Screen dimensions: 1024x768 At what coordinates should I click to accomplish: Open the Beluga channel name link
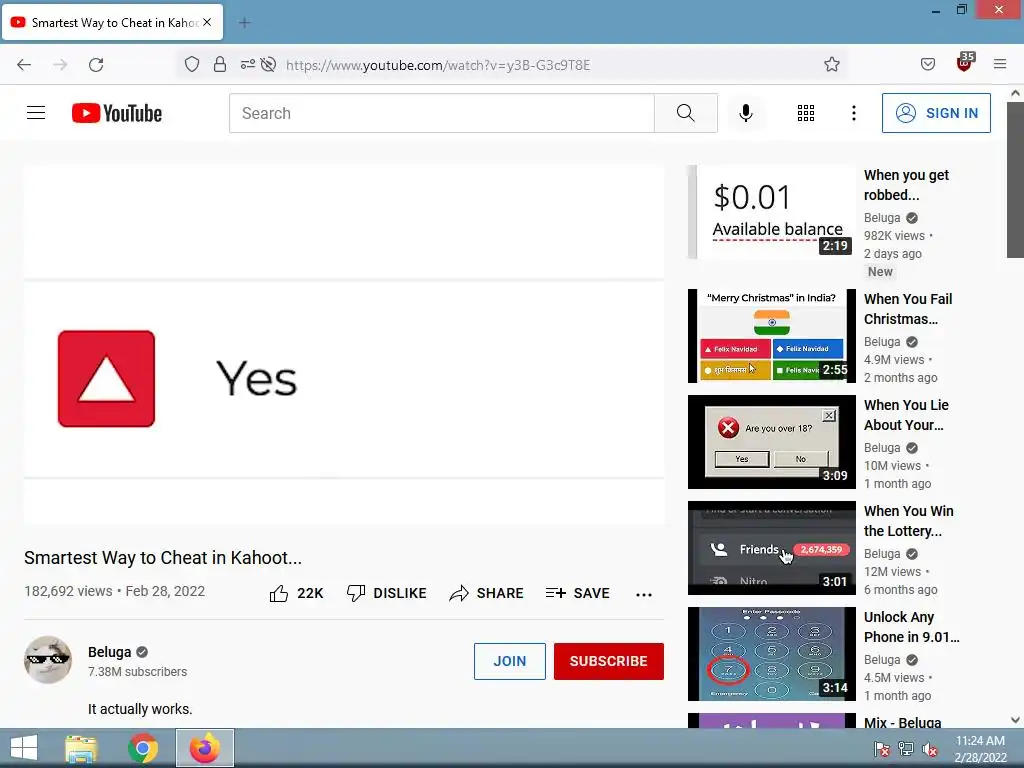coord(109,652)
